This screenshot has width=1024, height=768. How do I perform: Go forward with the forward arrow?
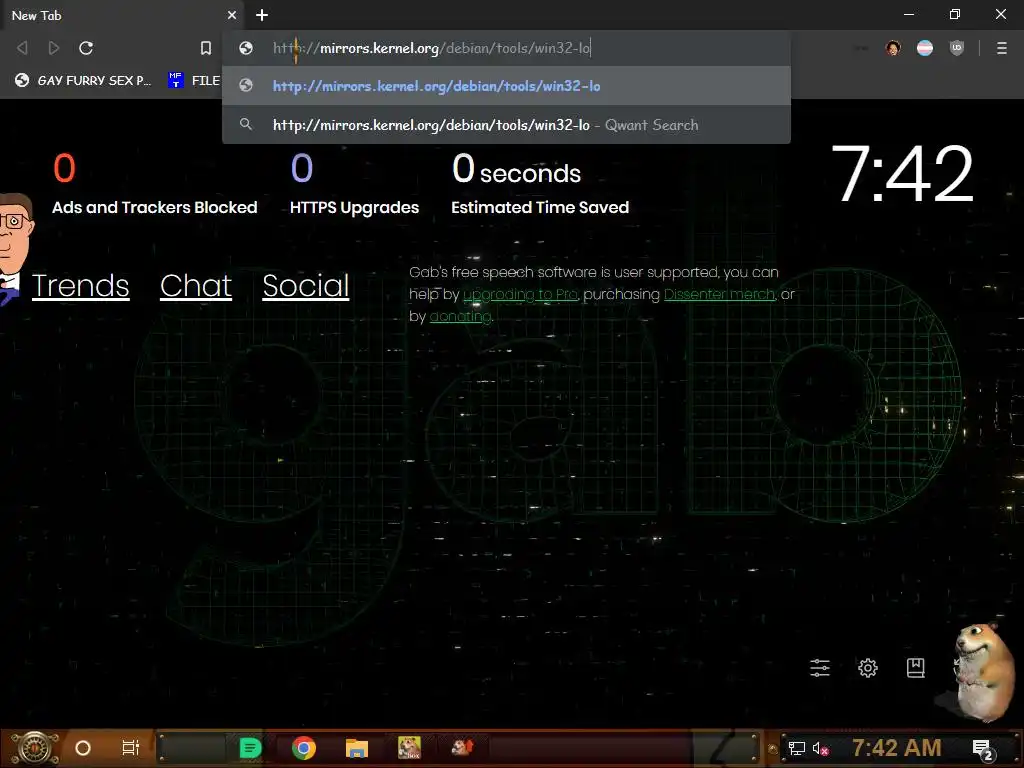pos(54,48)
